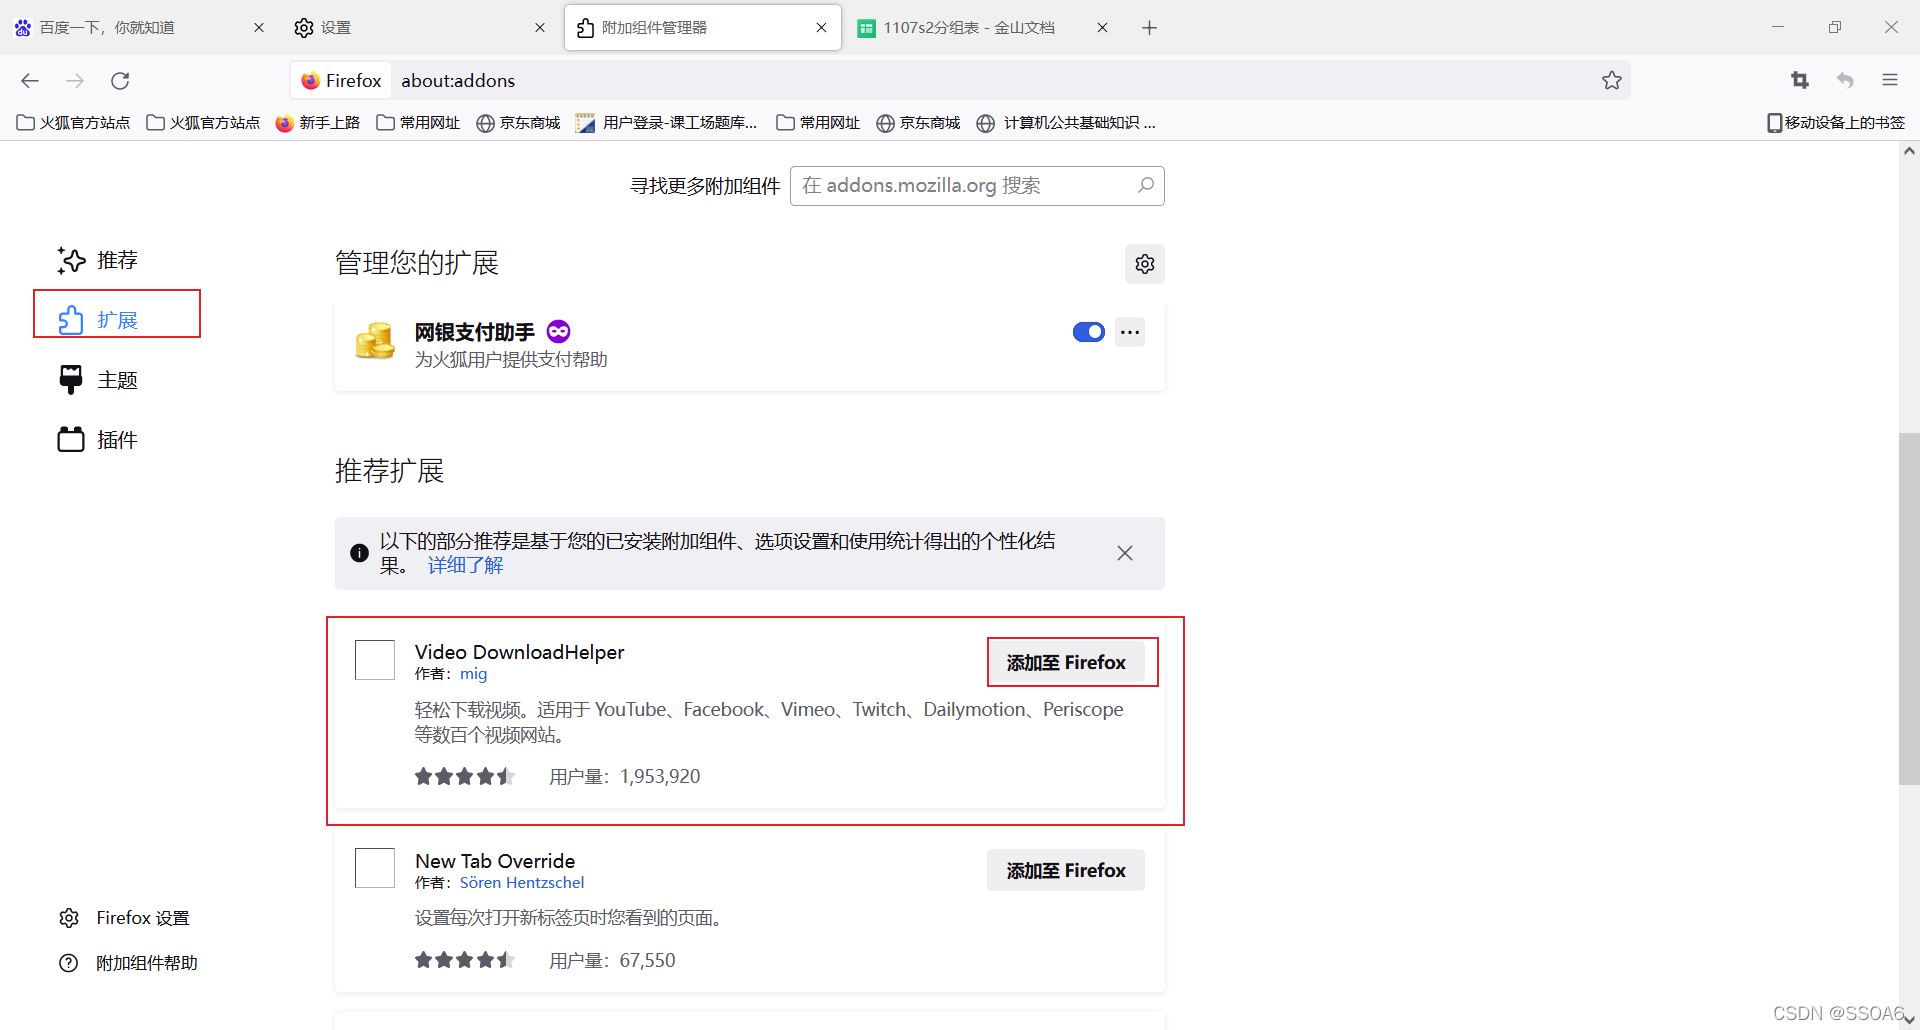Screen dimensions: 1920x1030
Task: Click the New Tab Override star rating
Action: coord(465,960)
